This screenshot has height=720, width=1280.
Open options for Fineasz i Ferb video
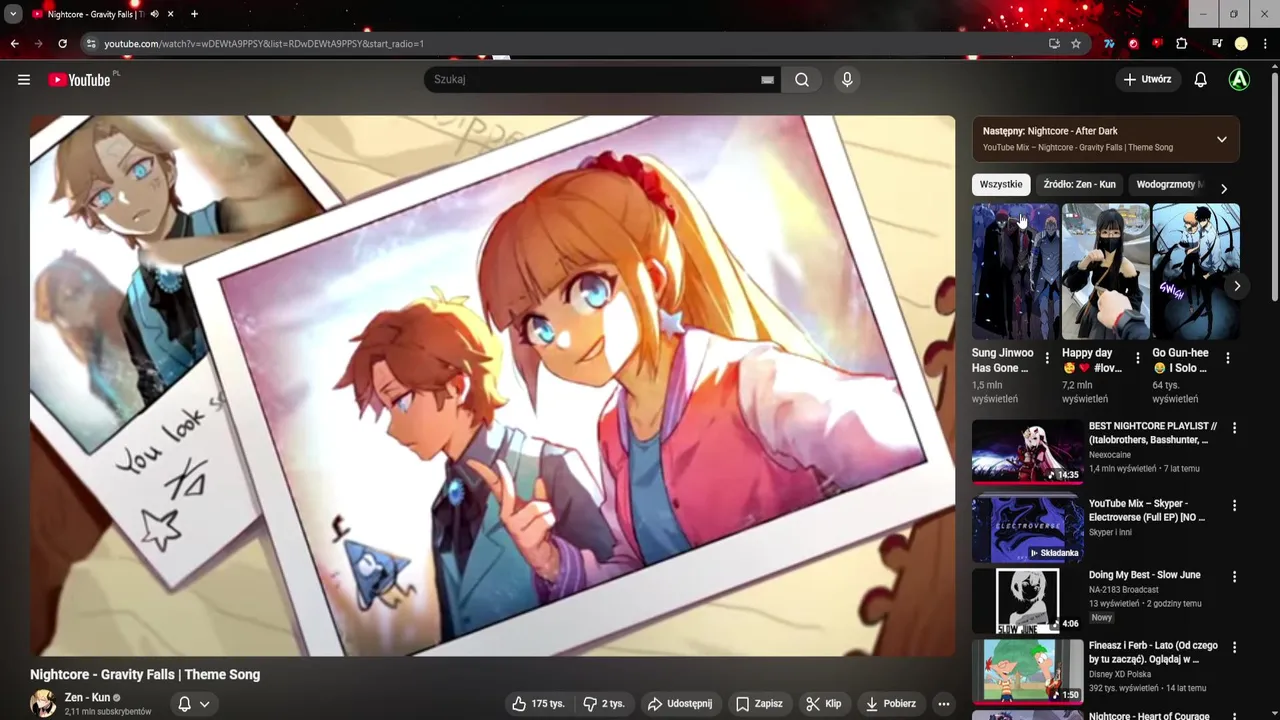coord(1234,648)
